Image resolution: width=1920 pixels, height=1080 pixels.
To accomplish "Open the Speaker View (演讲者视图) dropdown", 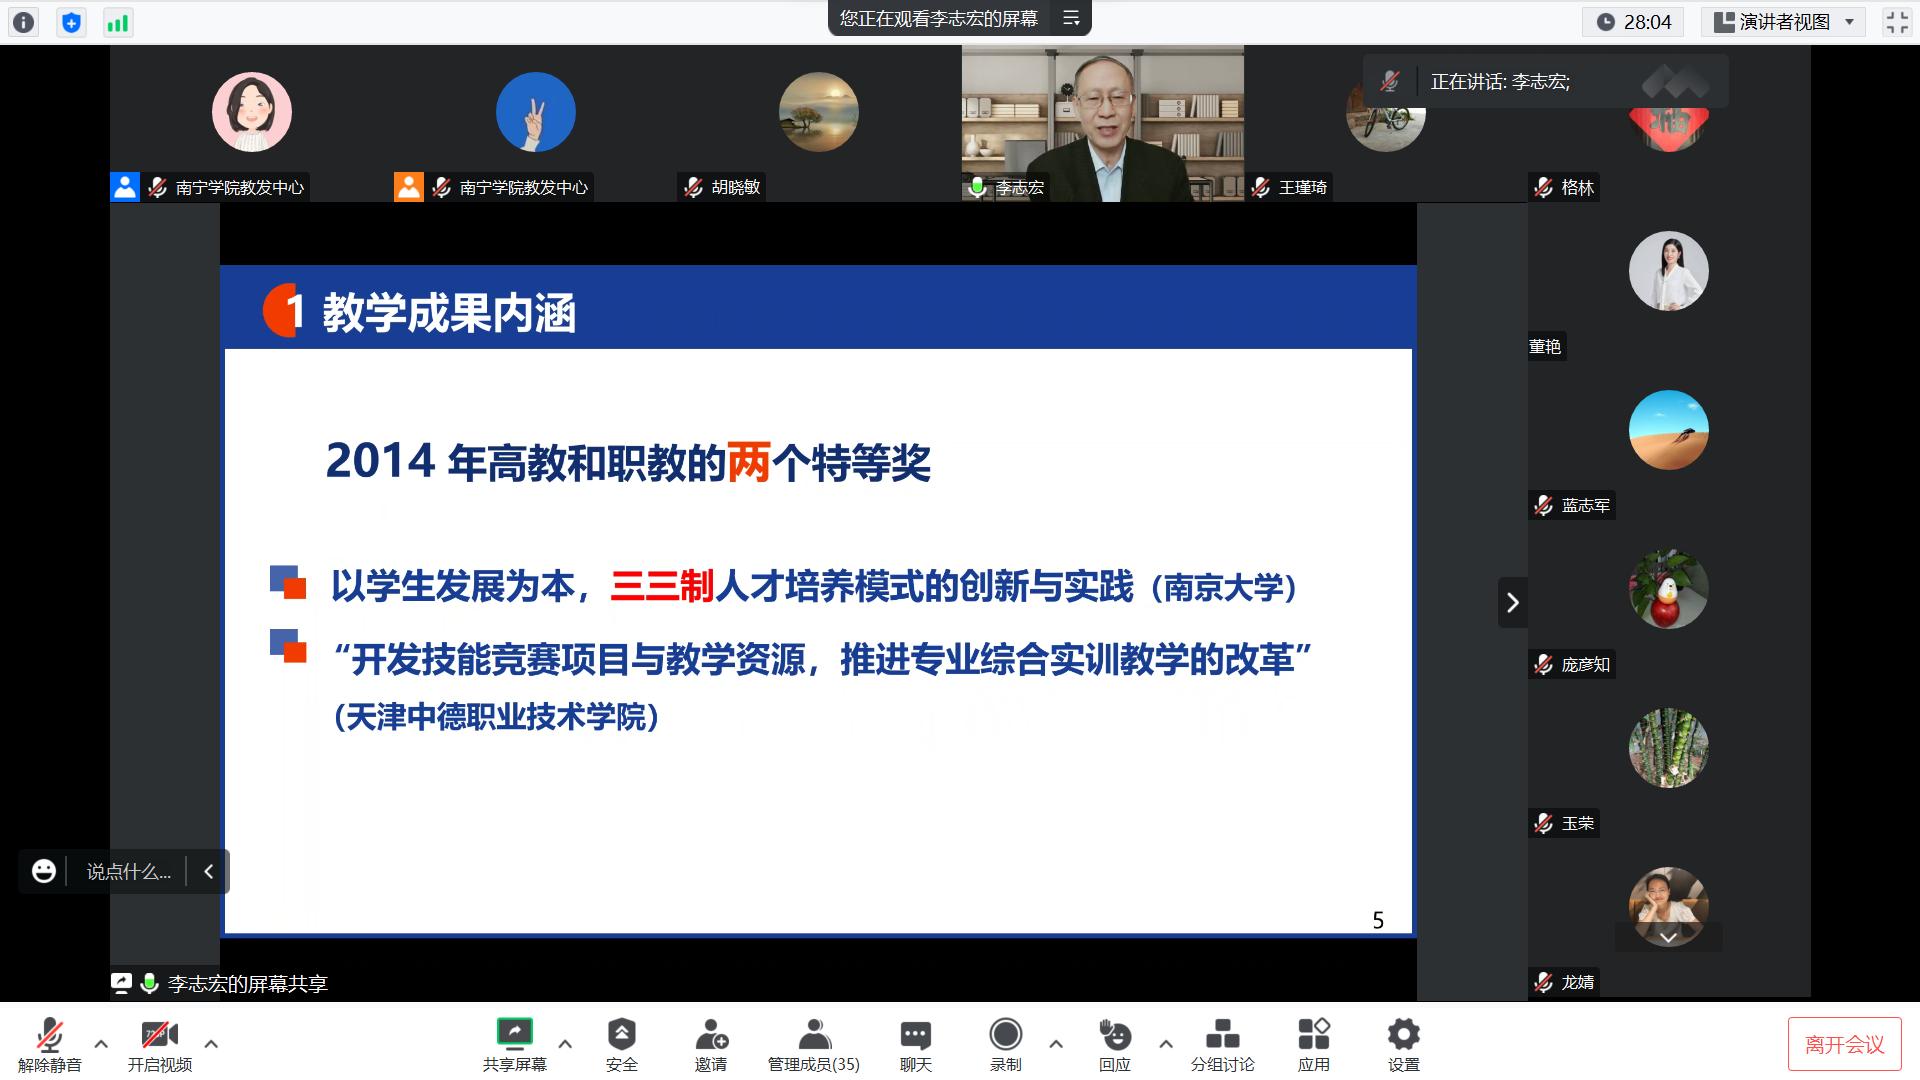I will point(1785,22).
